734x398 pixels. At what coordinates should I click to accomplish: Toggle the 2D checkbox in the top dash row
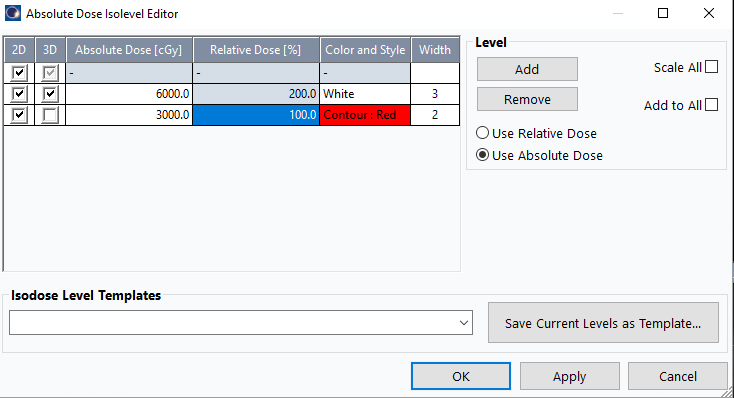coord(19,73)
